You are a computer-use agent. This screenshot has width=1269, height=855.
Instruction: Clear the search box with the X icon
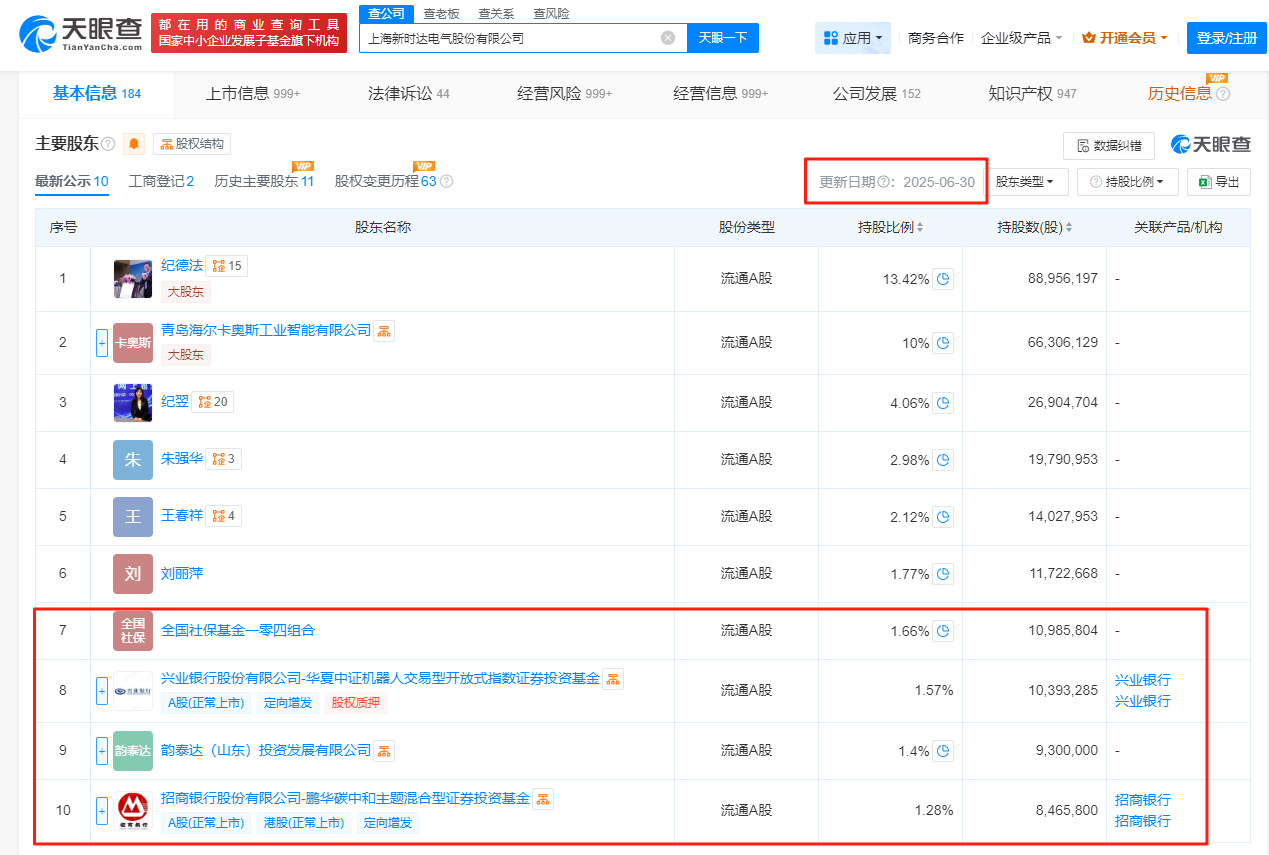click(668, 38)
